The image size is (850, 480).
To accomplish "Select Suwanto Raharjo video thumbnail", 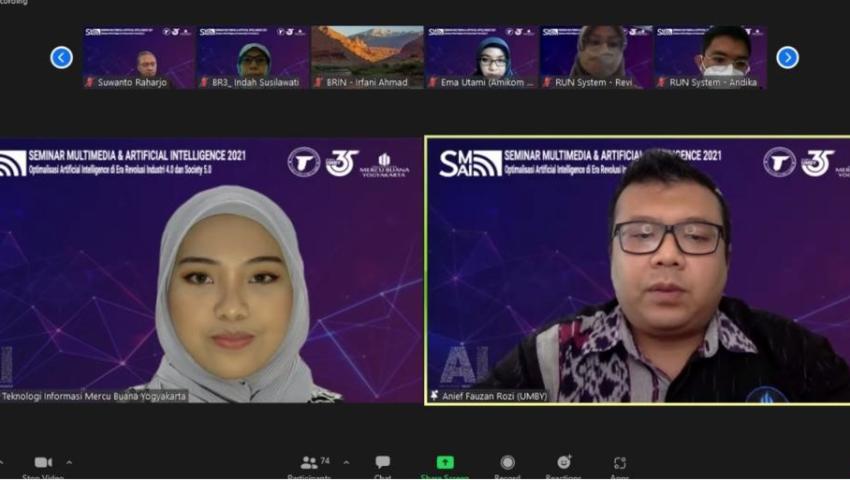I will 139,57.
